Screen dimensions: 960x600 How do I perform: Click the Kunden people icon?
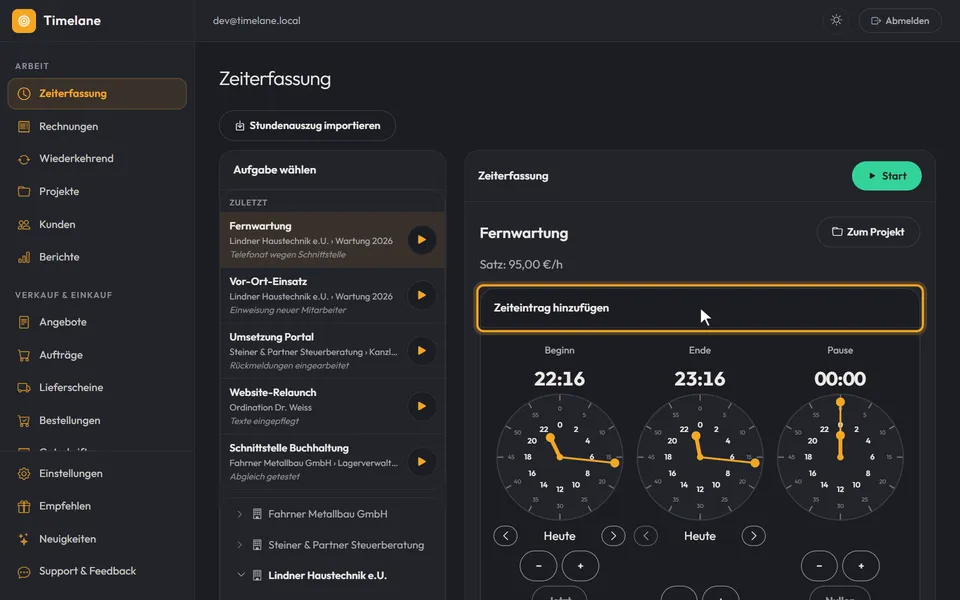point(24,225)
